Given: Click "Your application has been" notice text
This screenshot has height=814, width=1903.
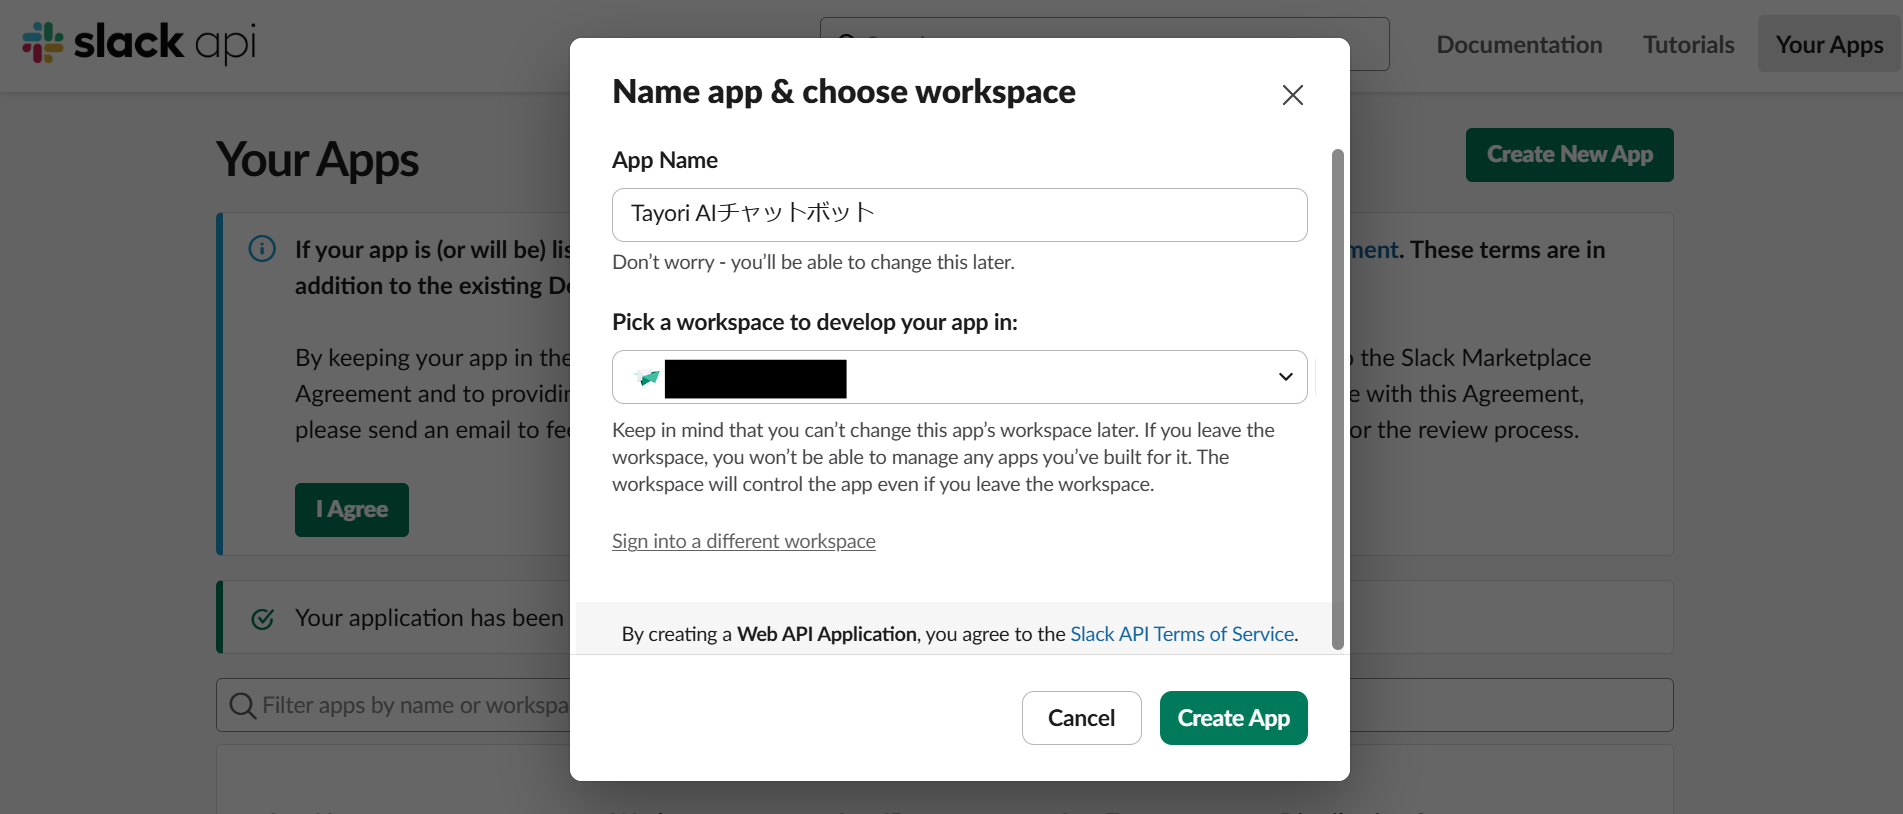Looking at the screenshot, I should (x=429, y=618).
